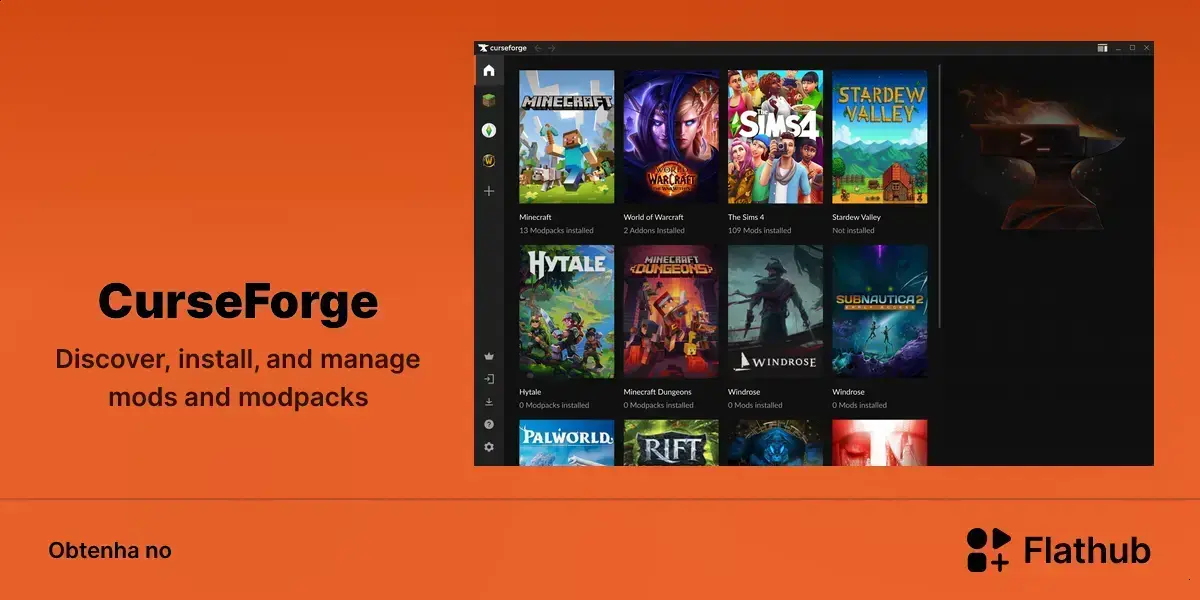The height and width of the screenshot is (600, 1200).
Task: Open the Palworld game cover
Action: (x=567, y=443)
